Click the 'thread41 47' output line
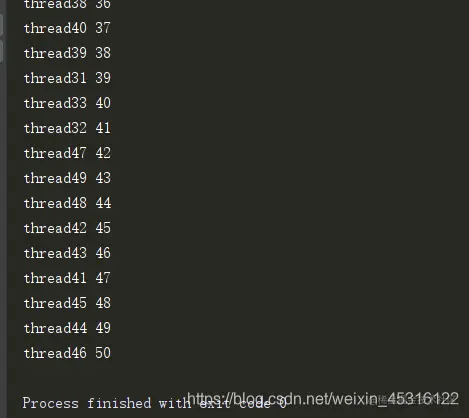The image size is (469, 418). coord(67,278)
